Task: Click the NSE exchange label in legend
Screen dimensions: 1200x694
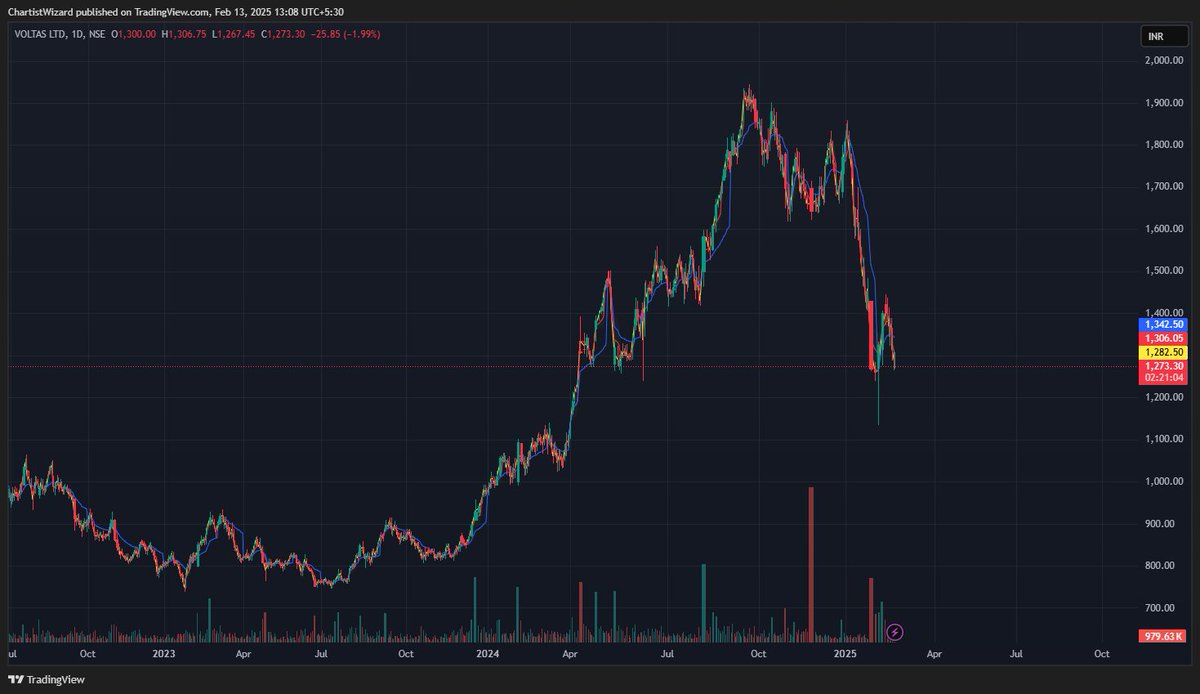Action: coord(97,34)
